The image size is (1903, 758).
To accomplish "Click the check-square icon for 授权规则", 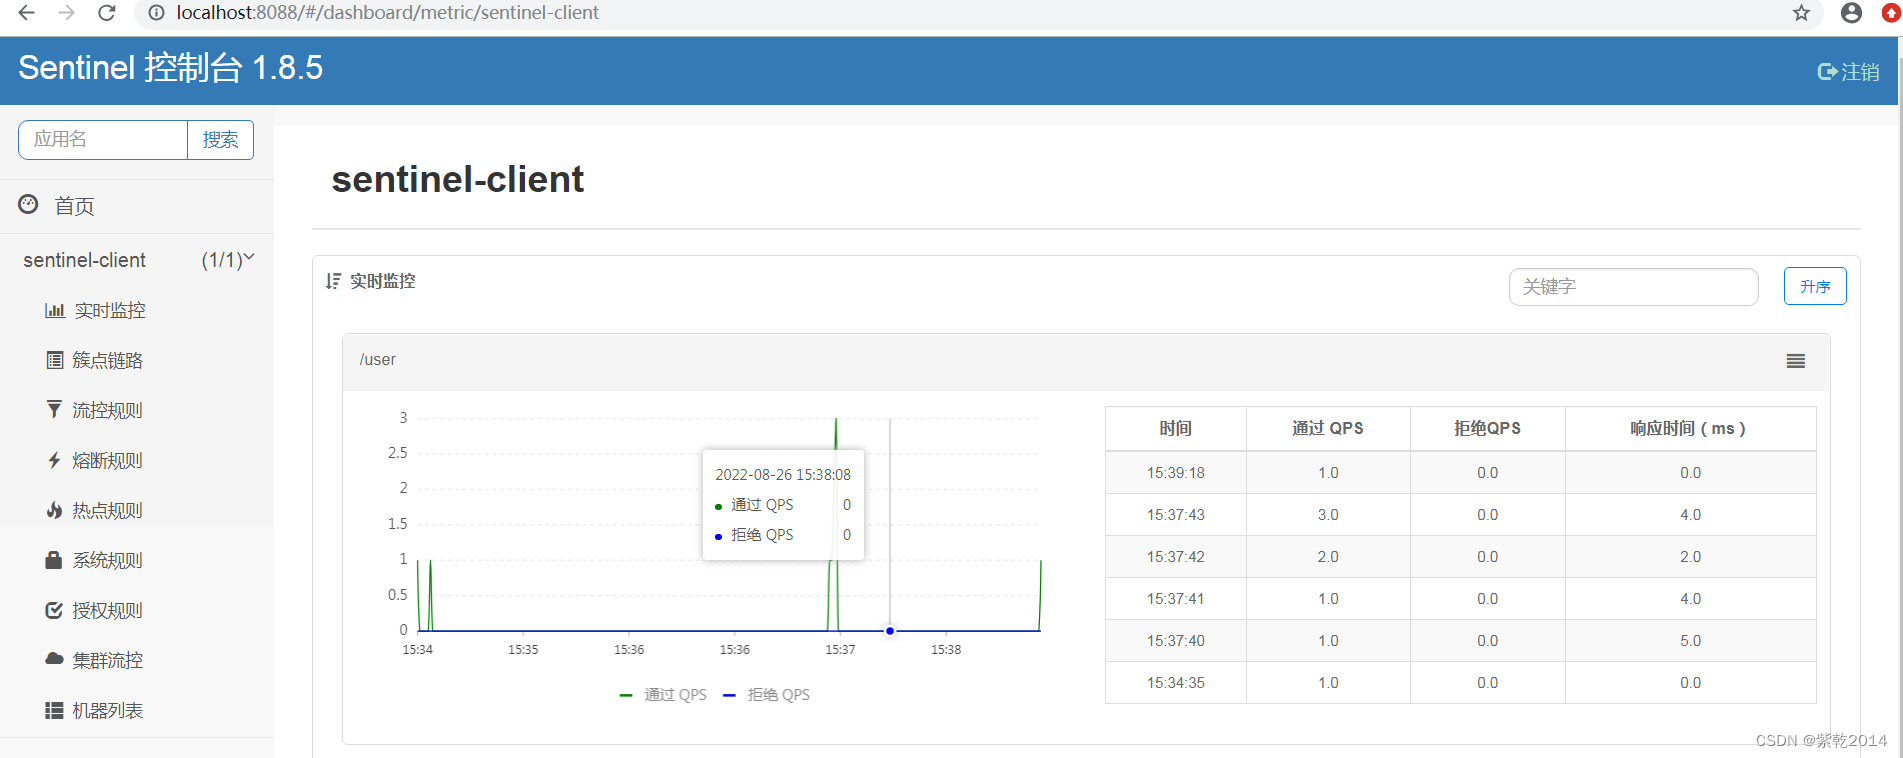I will [x=54, y=610].
